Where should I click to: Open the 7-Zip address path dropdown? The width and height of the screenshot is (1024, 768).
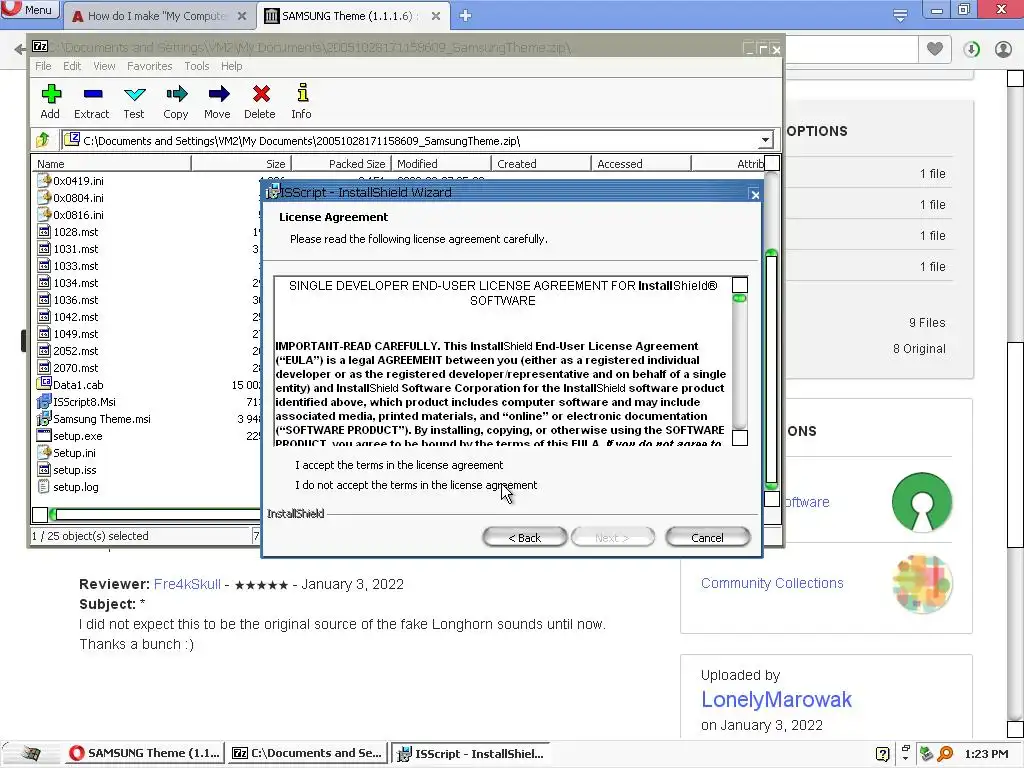[x=765, y=140]
